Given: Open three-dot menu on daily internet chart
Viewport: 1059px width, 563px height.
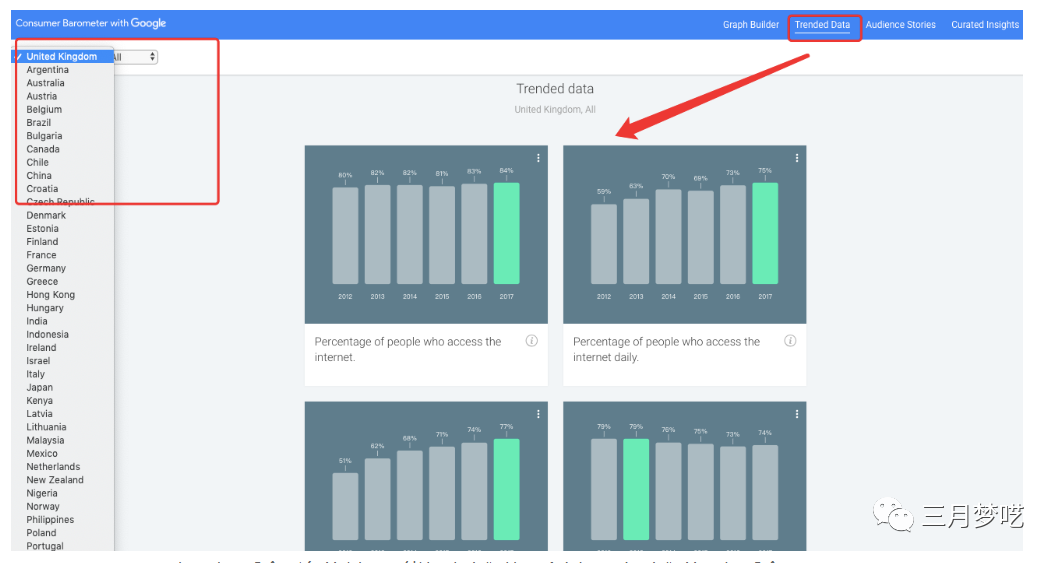Looking at the screenshot, I should click(x=796, y=158).
